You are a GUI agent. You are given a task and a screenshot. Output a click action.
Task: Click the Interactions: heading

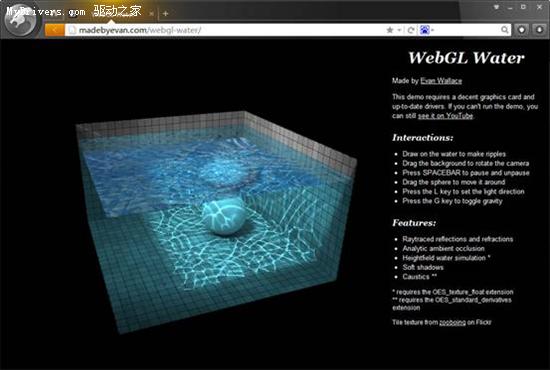point(423,137)
